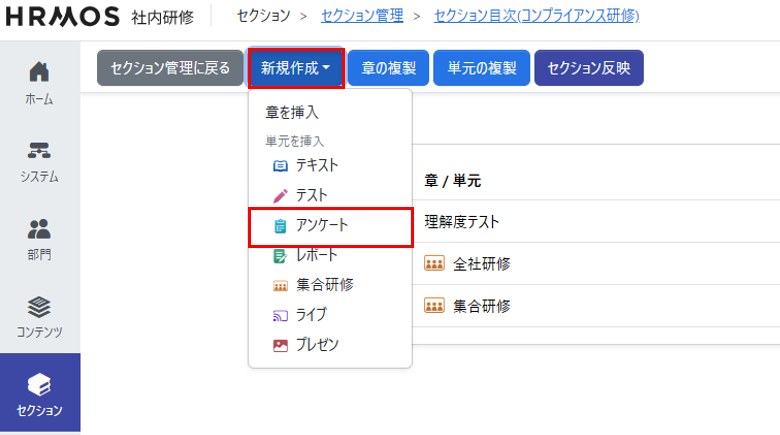The width and height of the screenshot is (780, 435).
Task: Open the 全社研修 row in the list
Action: [x=481, y=264]
